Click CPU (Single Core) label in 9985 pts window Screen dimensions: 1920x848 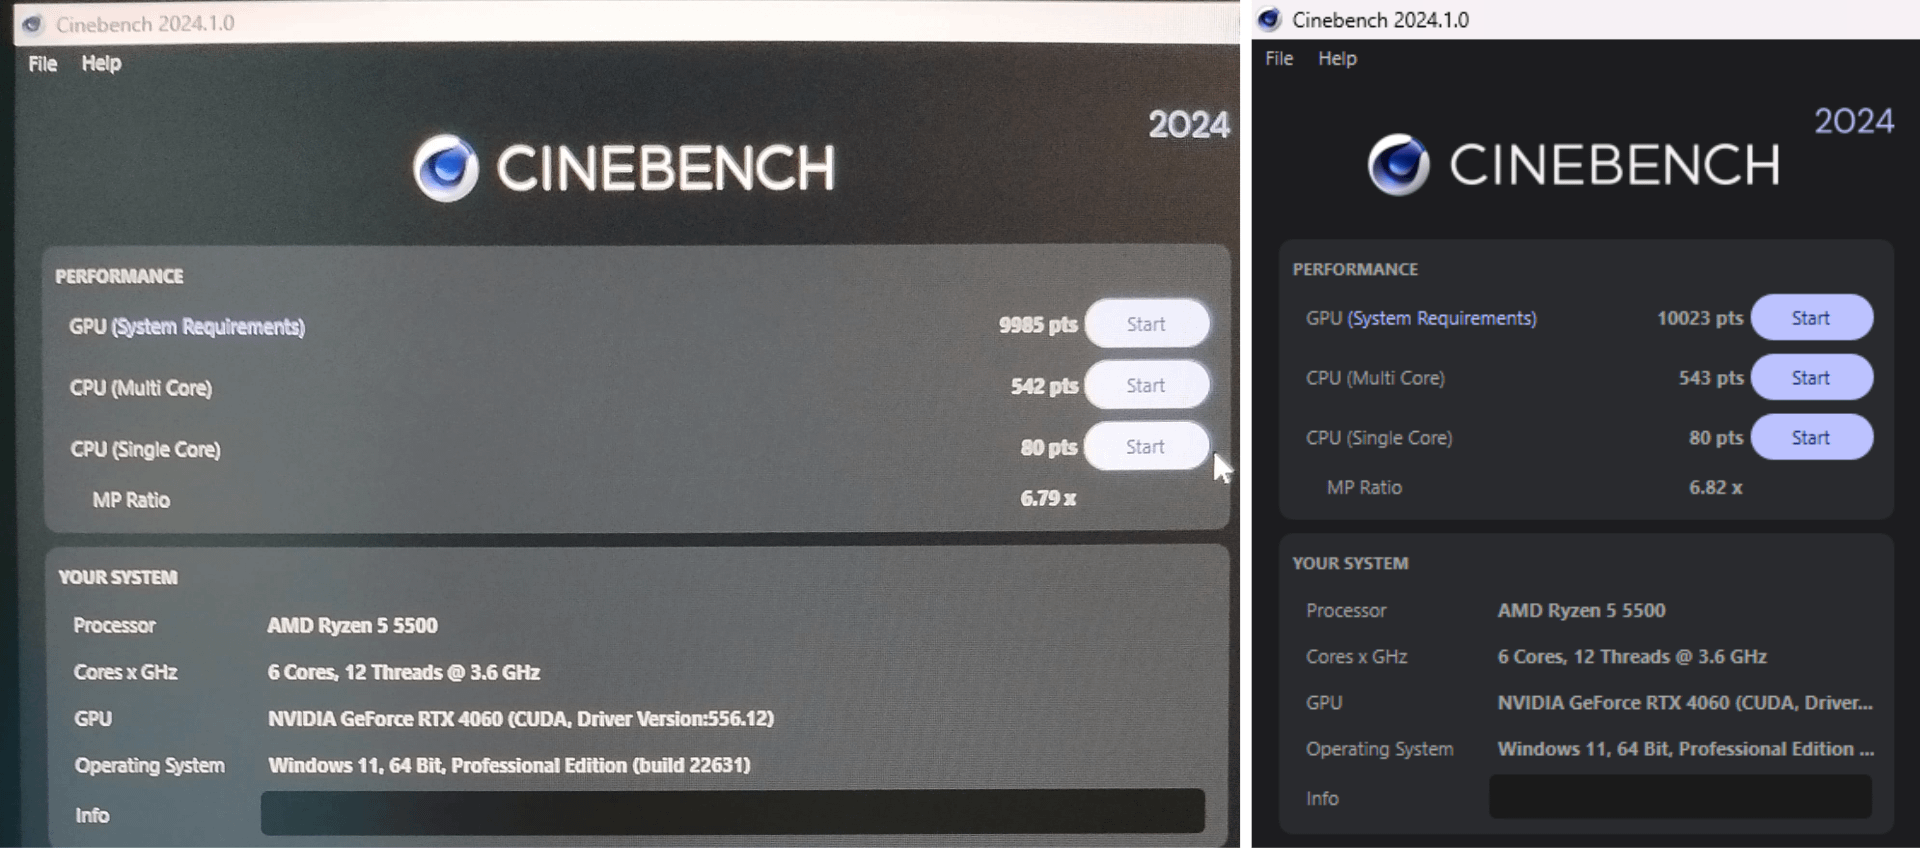145,450
